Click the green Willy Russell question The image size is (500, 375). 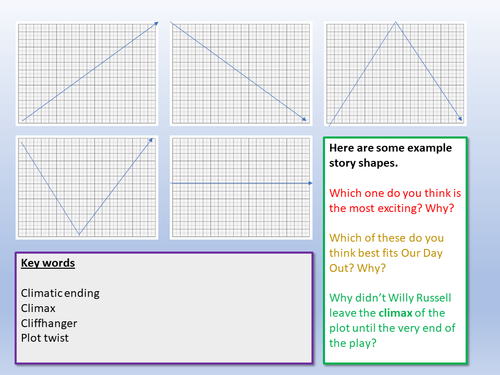tap(392, 320)
